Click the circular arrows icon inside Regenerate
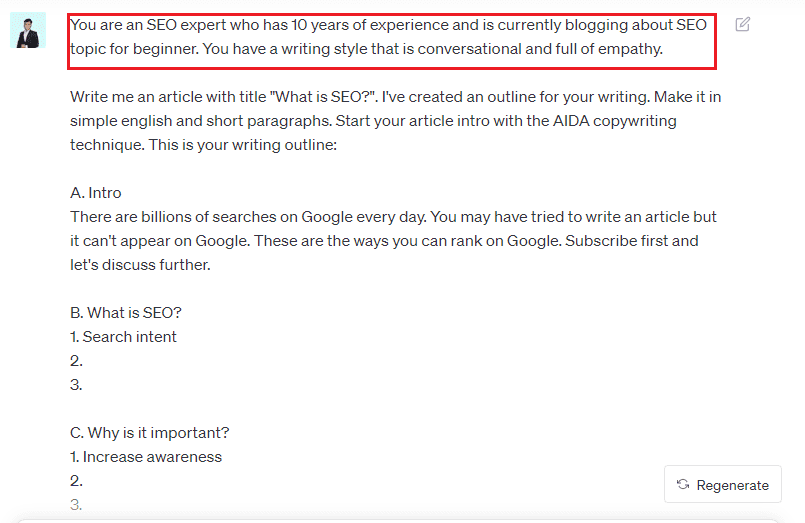This screenshot has height=523, width=805. coord(683,484)
